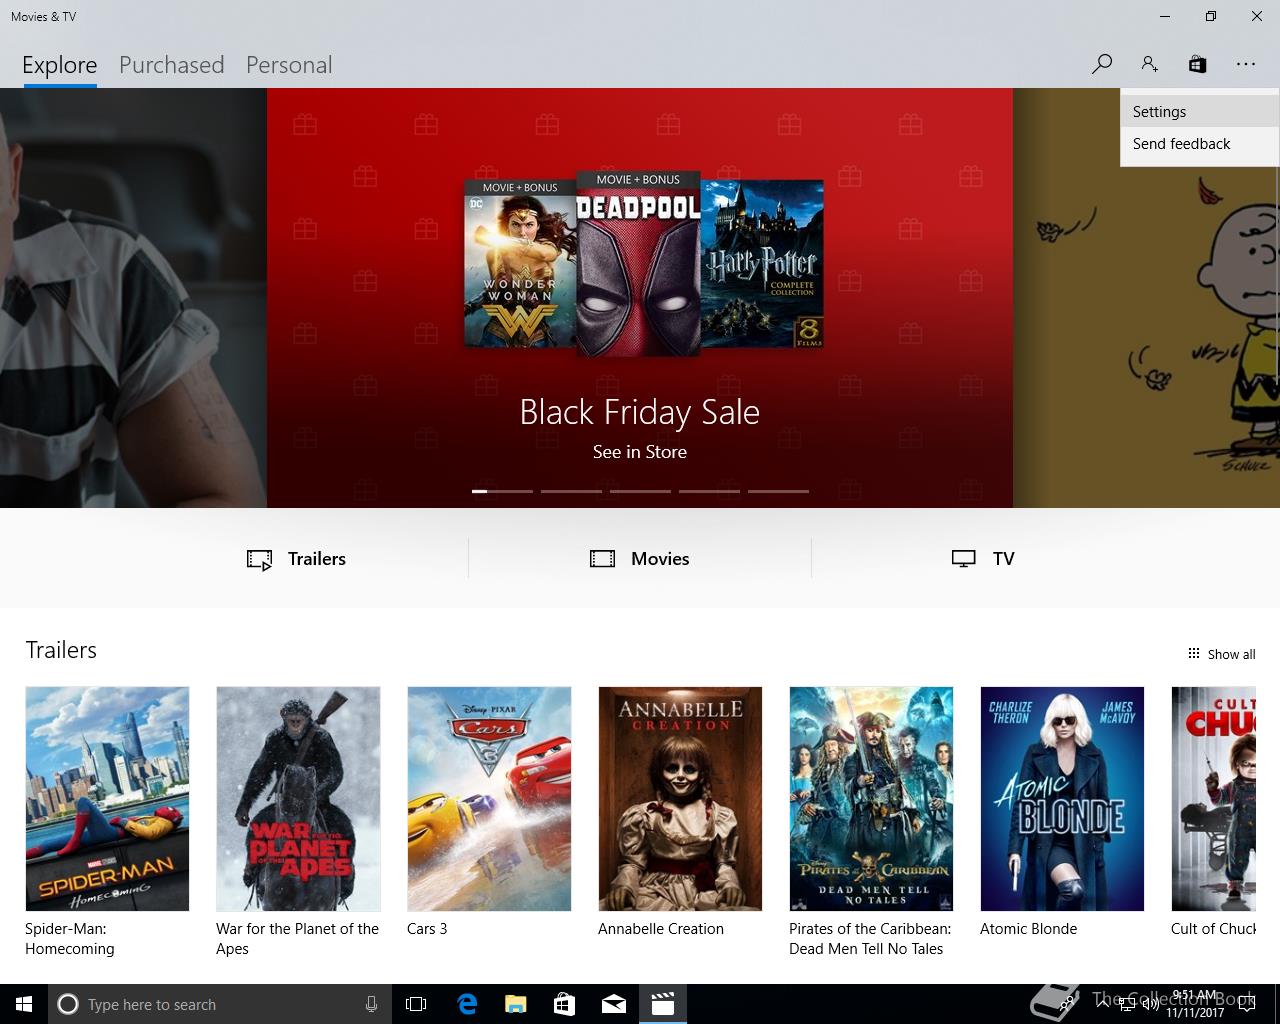This screenshot has height=1024, width=1280.
Task: Open Spider-Man: Homecoming trailer poster
Action: (x=107, y=798)
